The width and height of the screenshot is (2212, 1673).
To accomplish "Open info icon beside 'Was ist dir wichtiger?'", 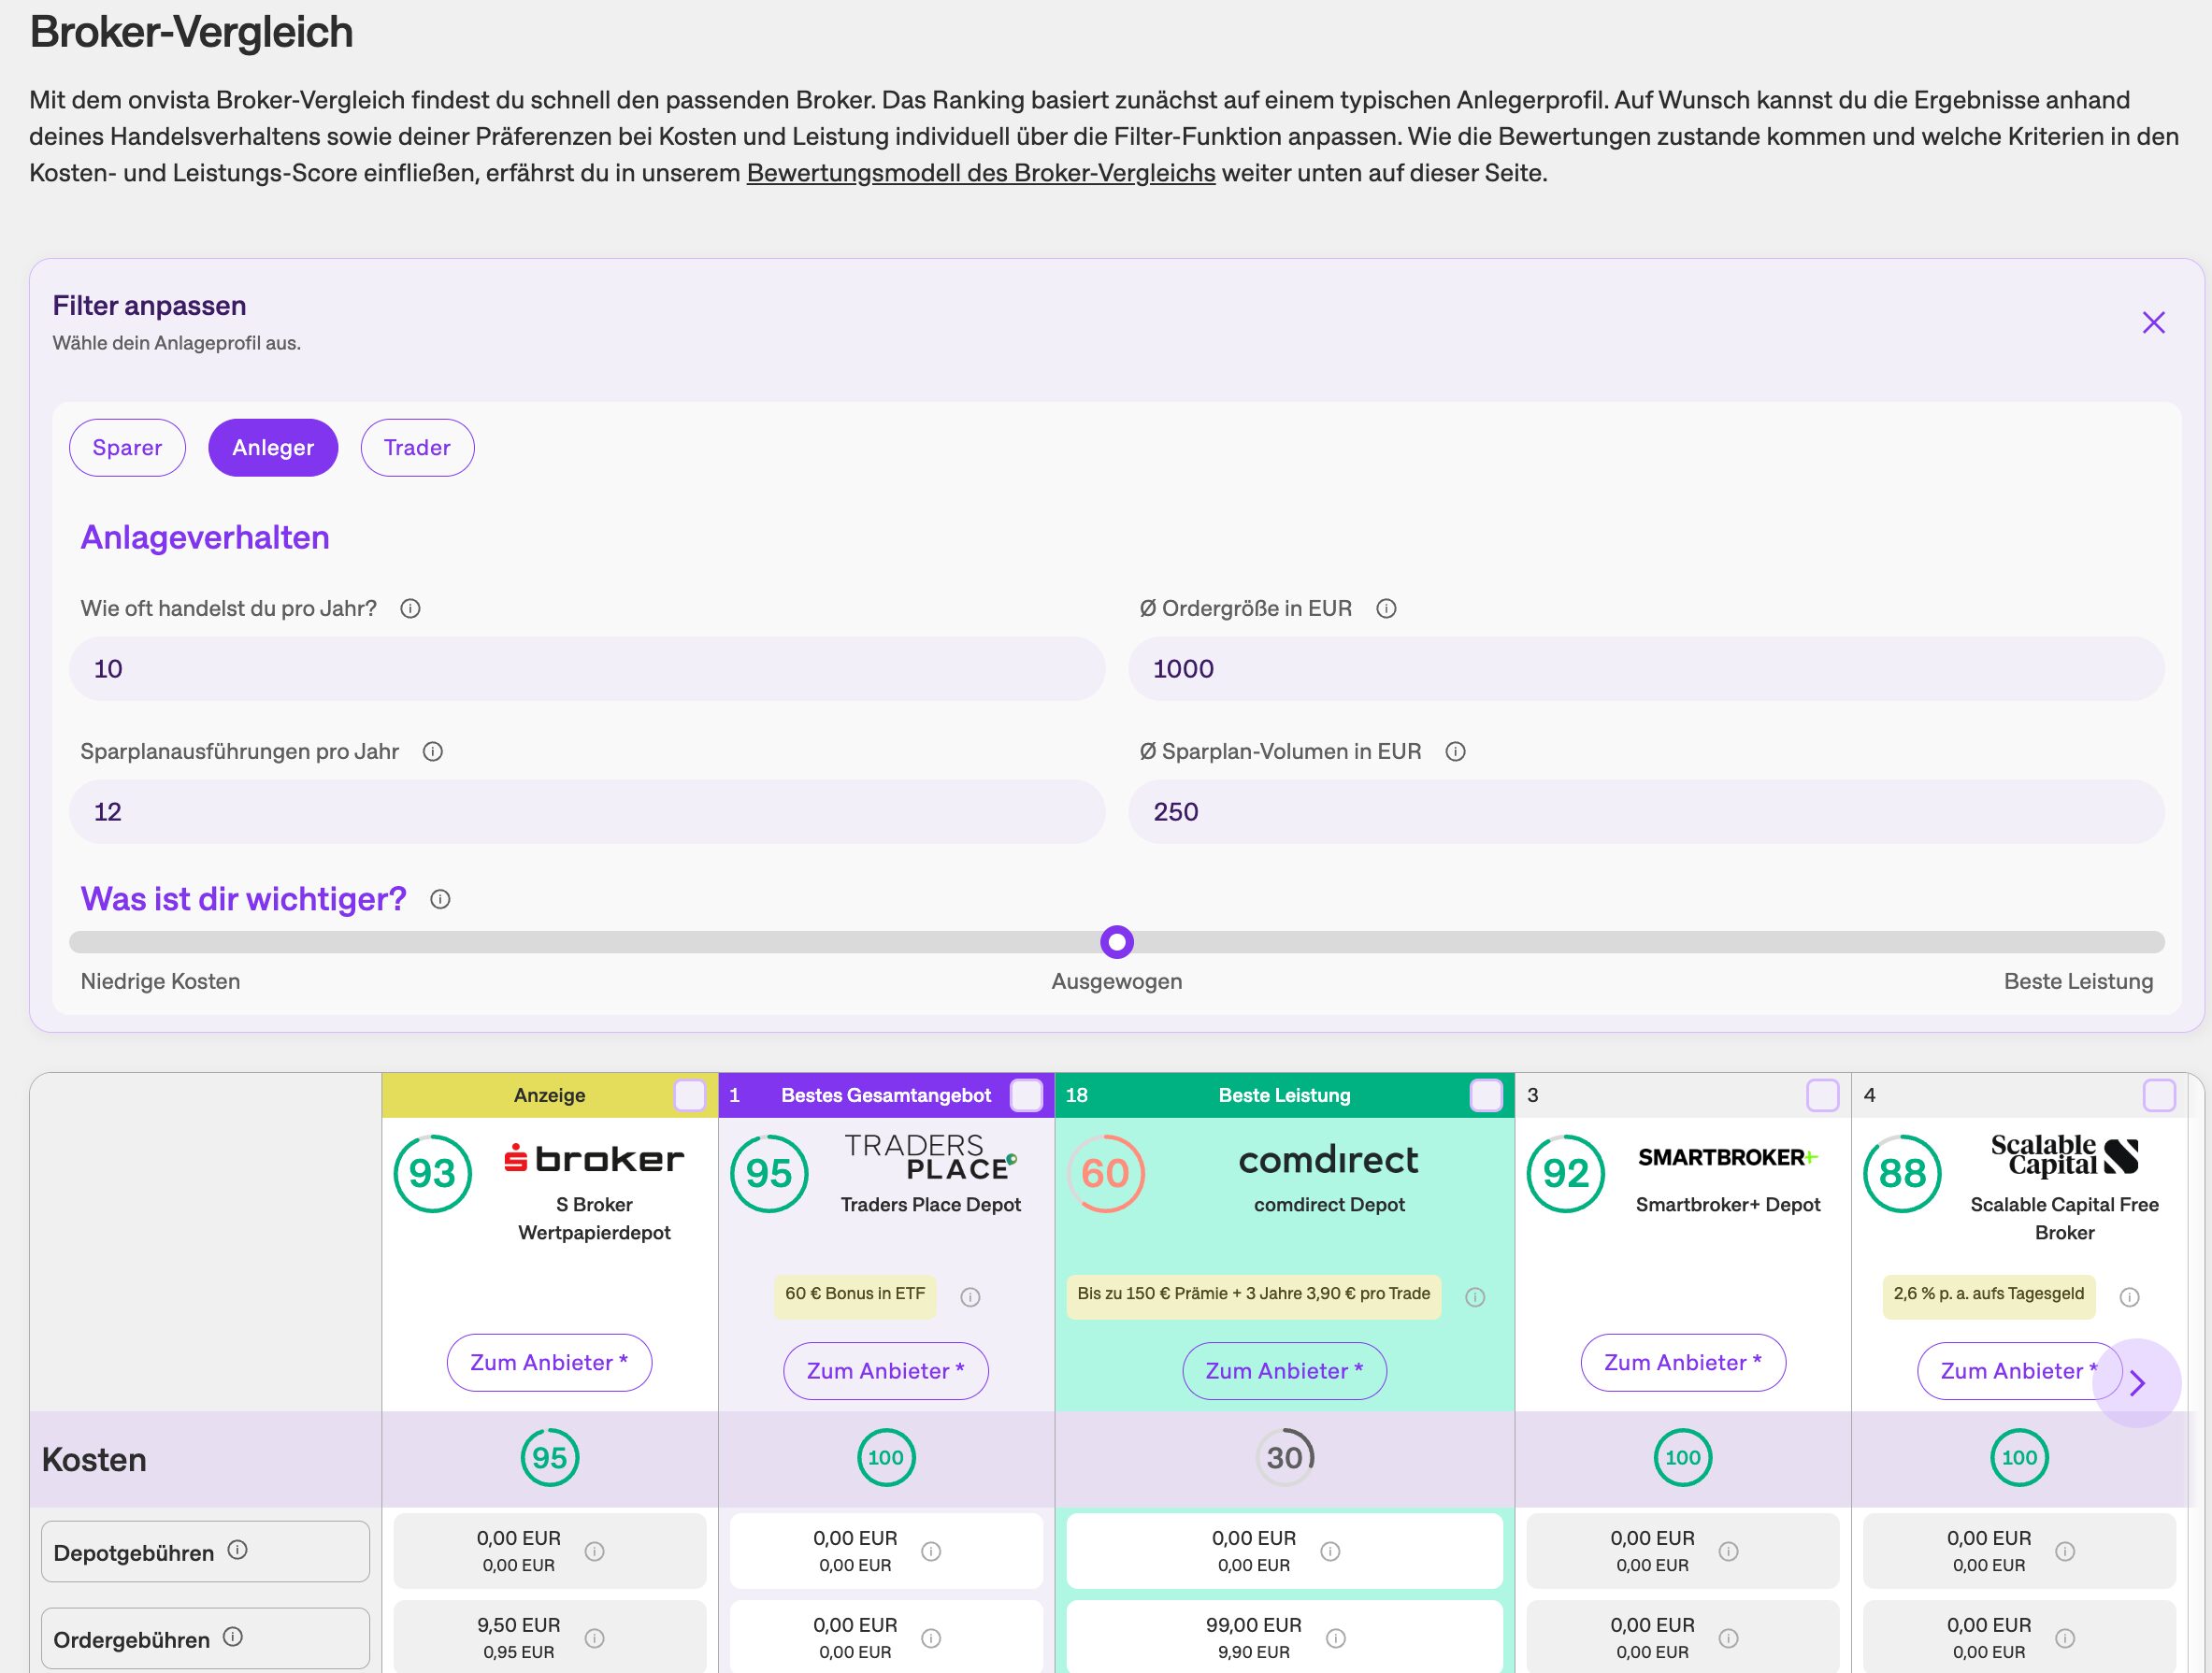I will click(x=440, y=899).
